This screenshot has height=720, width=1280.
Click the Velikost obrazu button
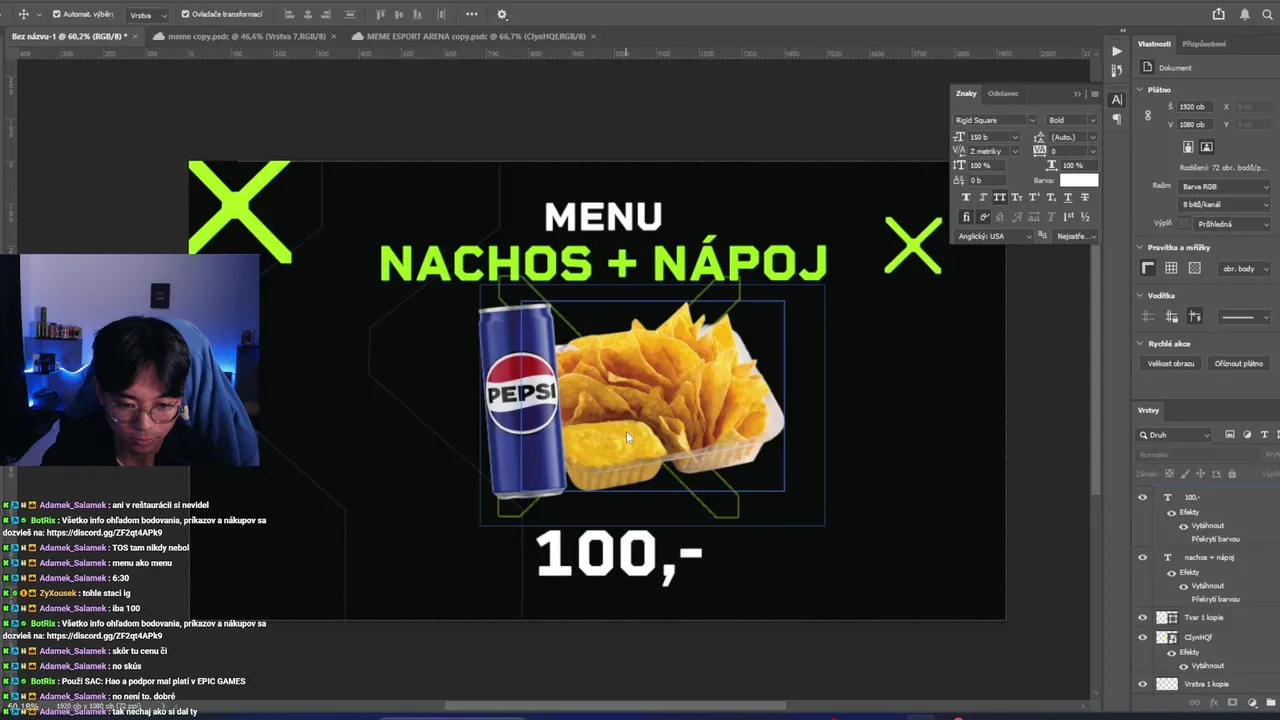click(x=1171, y=363)
